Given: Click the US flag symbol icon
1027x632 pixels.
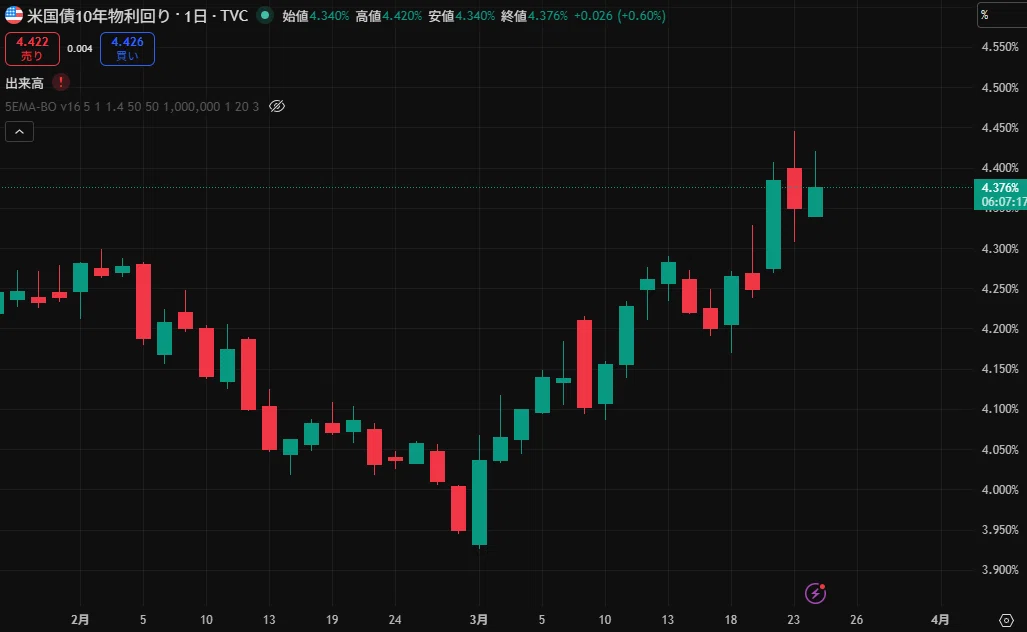Looking at the screenshot, I should (x=14, y=15).
